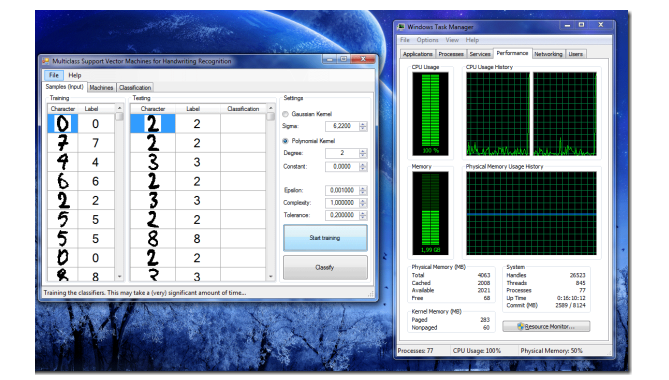Switch to the Machines tab

pos(101,87)
